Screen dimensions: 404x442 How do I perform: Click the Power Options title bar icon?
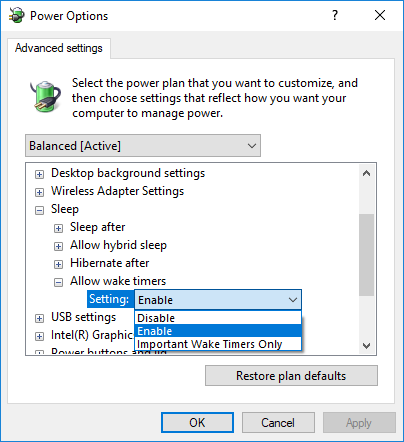16,15
